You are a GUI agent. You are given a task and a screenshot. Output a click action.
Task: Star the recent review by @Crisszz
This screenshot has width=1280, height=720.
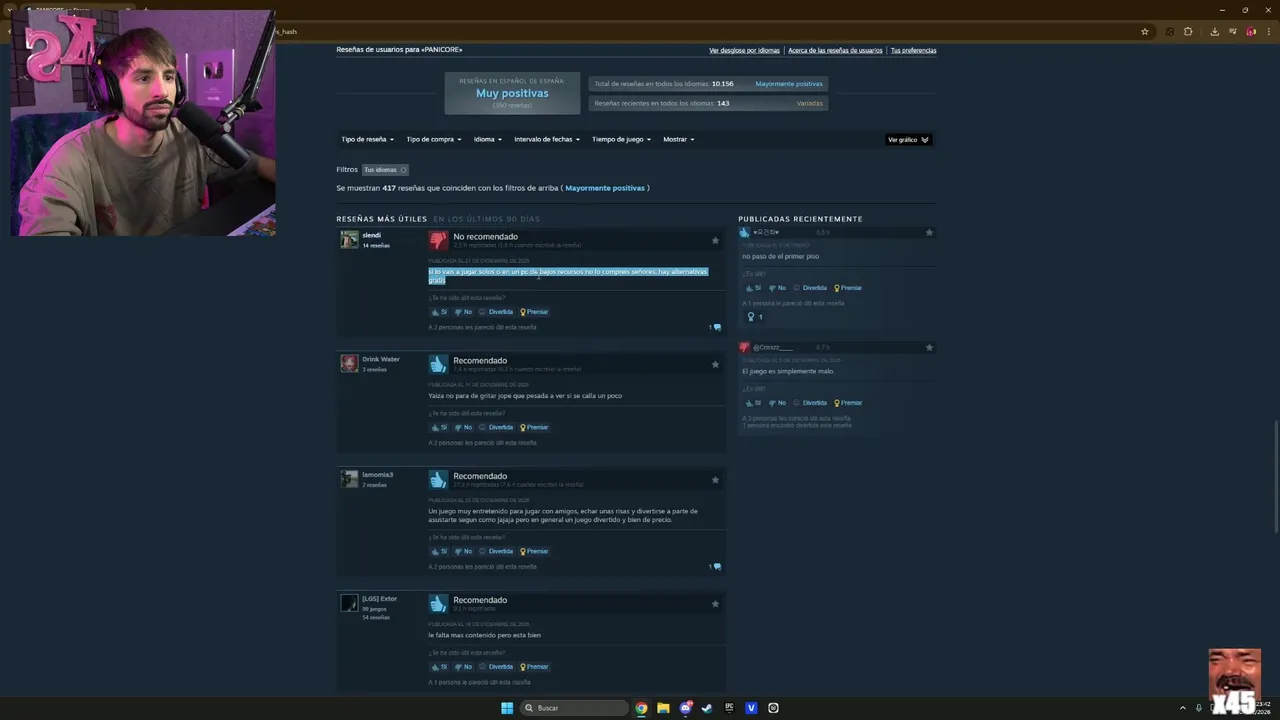click(x=929, y=347)
